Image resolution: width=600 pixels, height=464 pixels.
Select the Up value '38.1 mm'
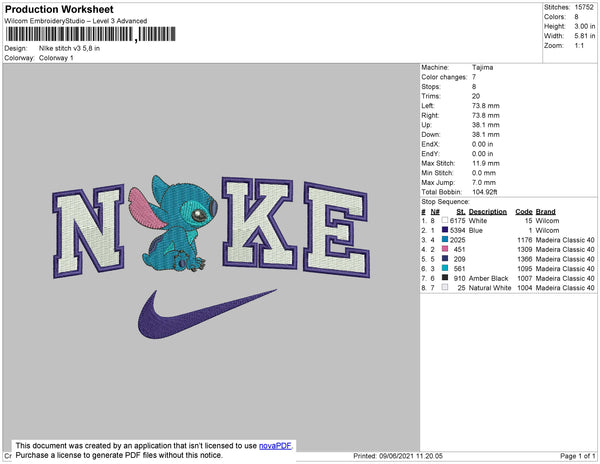486,125
